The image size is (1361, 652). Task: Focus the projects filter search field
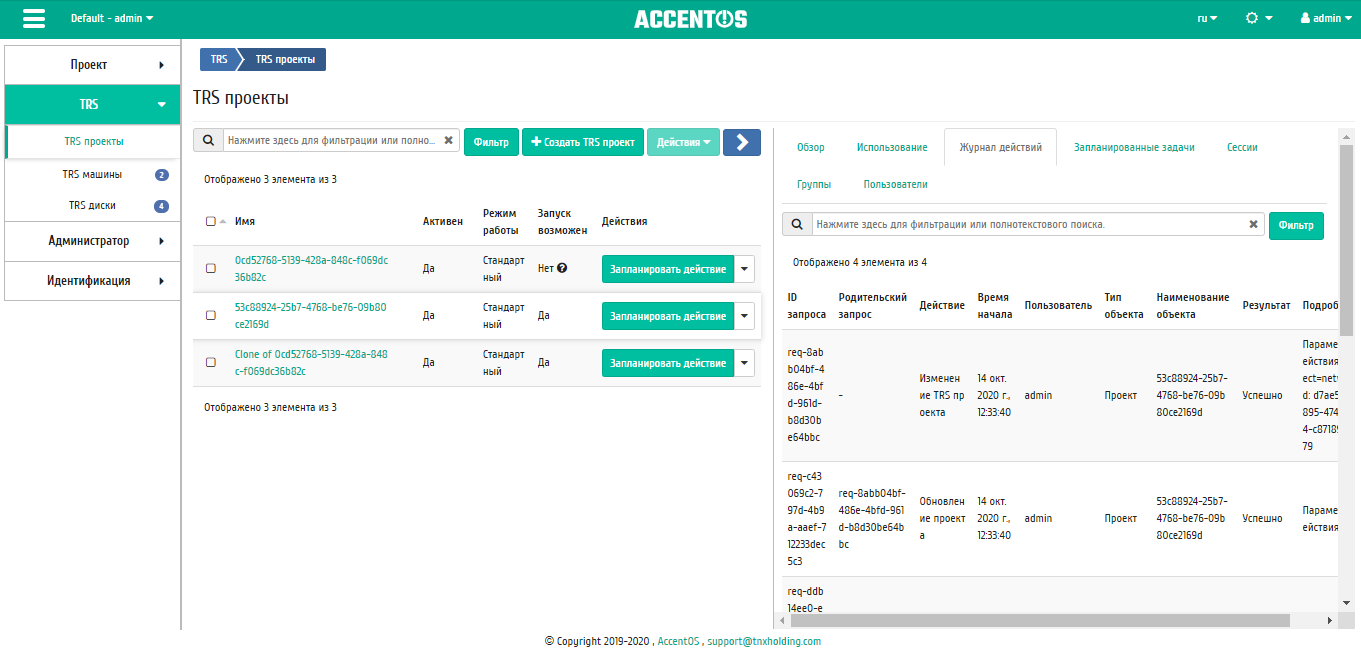(331, 141)
